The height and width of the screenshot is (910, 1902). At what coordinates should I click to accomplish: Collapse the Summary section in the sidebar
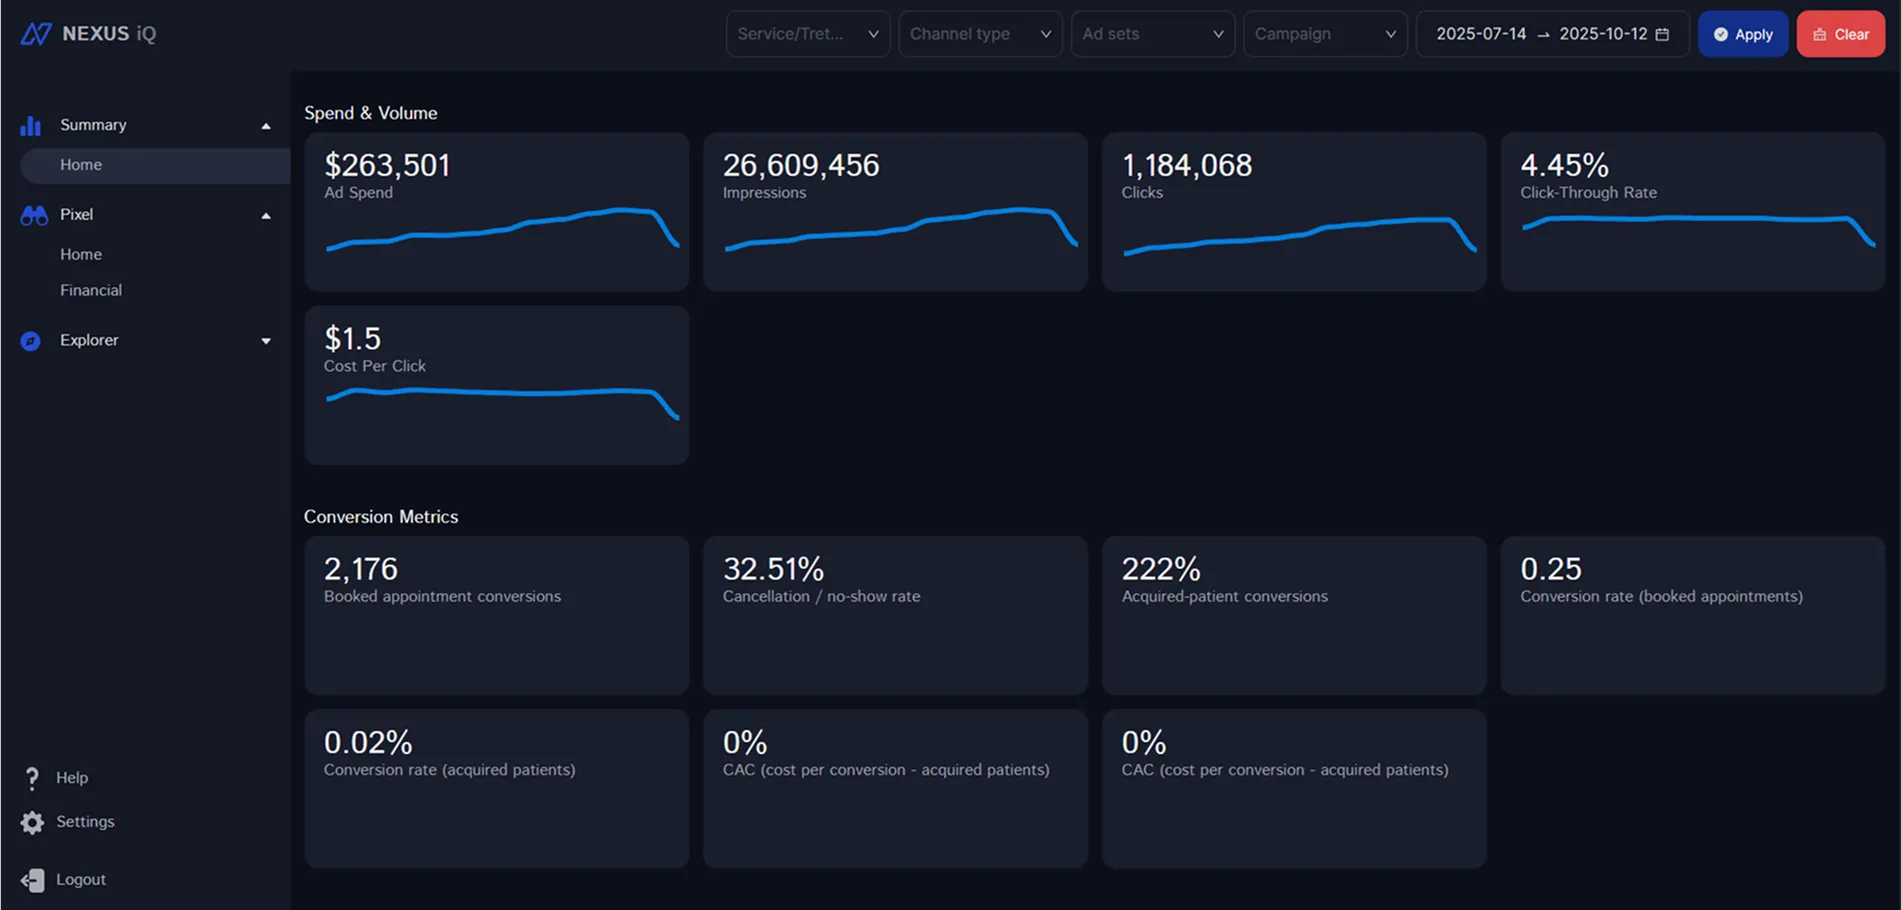pos(265,124)
